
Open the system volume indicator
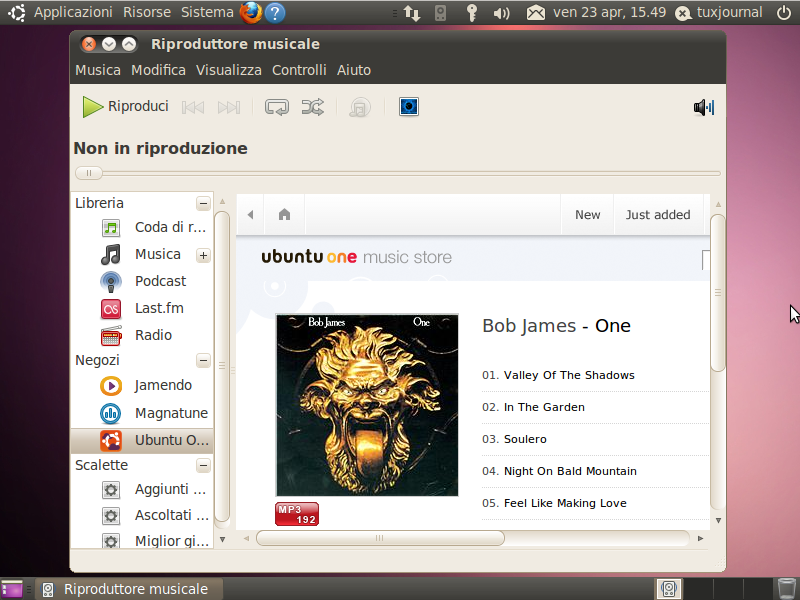(501, 13)
